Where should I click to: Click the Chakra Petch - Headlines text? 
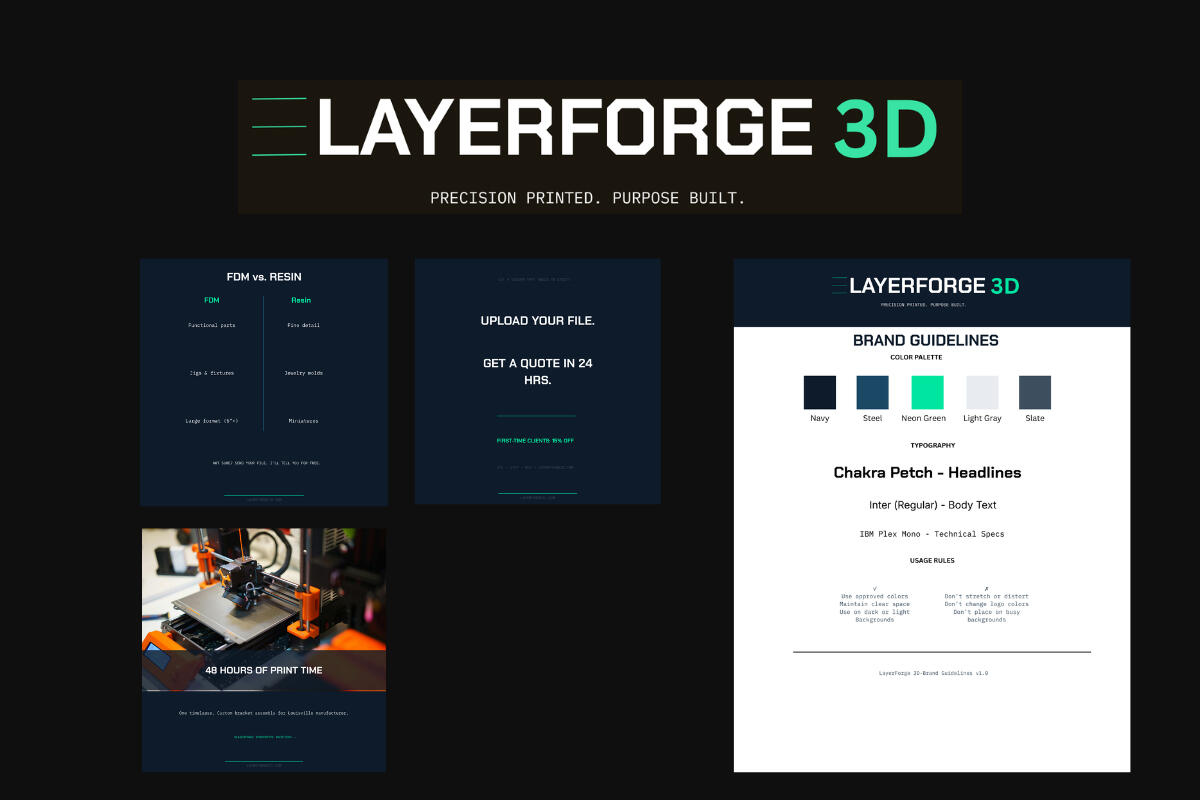927,472
